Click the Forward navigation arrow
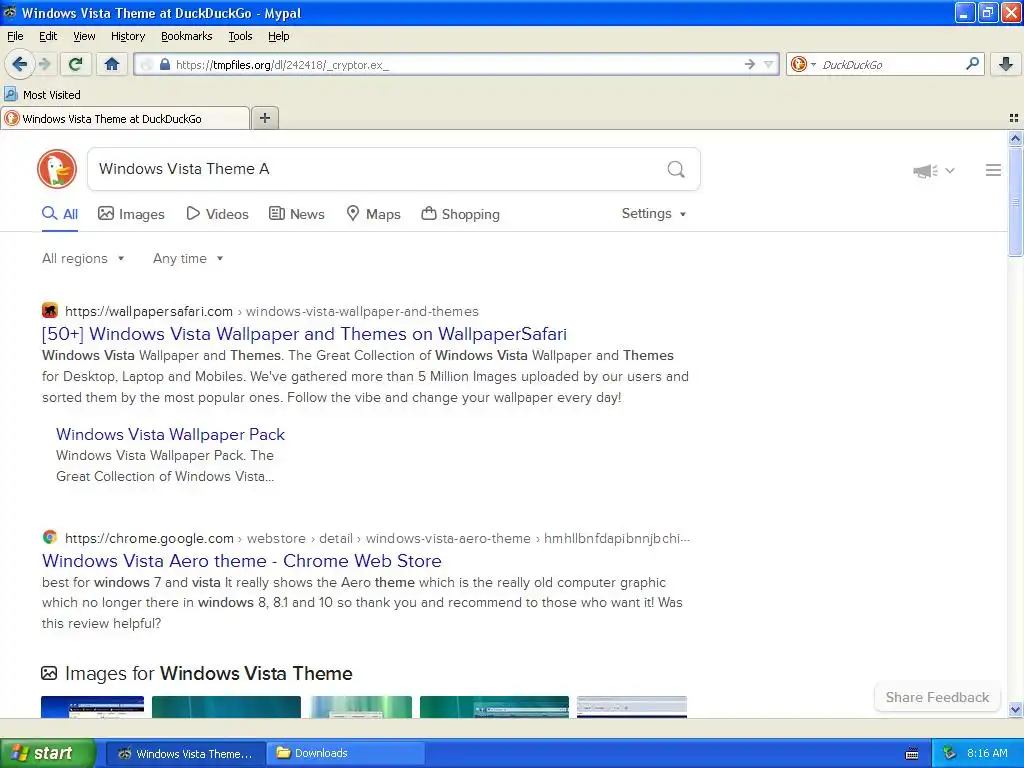1024x768 pixels. pos(44,64)
